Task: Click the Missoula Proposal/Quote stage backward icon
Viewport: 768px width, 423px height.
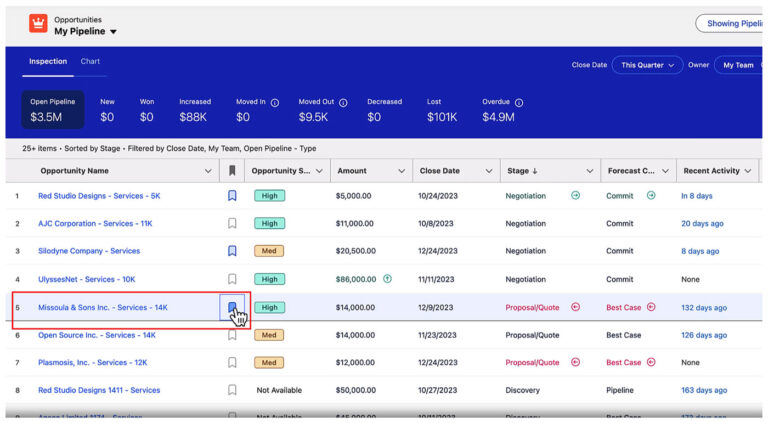Action: pos(575,307)
